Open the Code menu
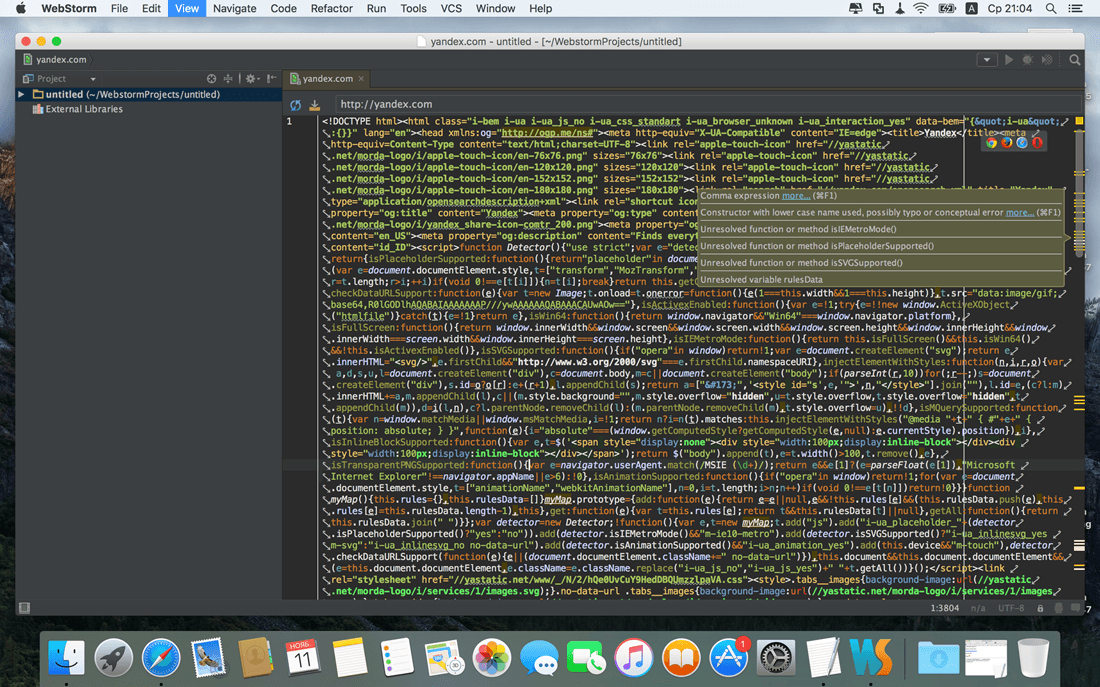 click(283, 8)
